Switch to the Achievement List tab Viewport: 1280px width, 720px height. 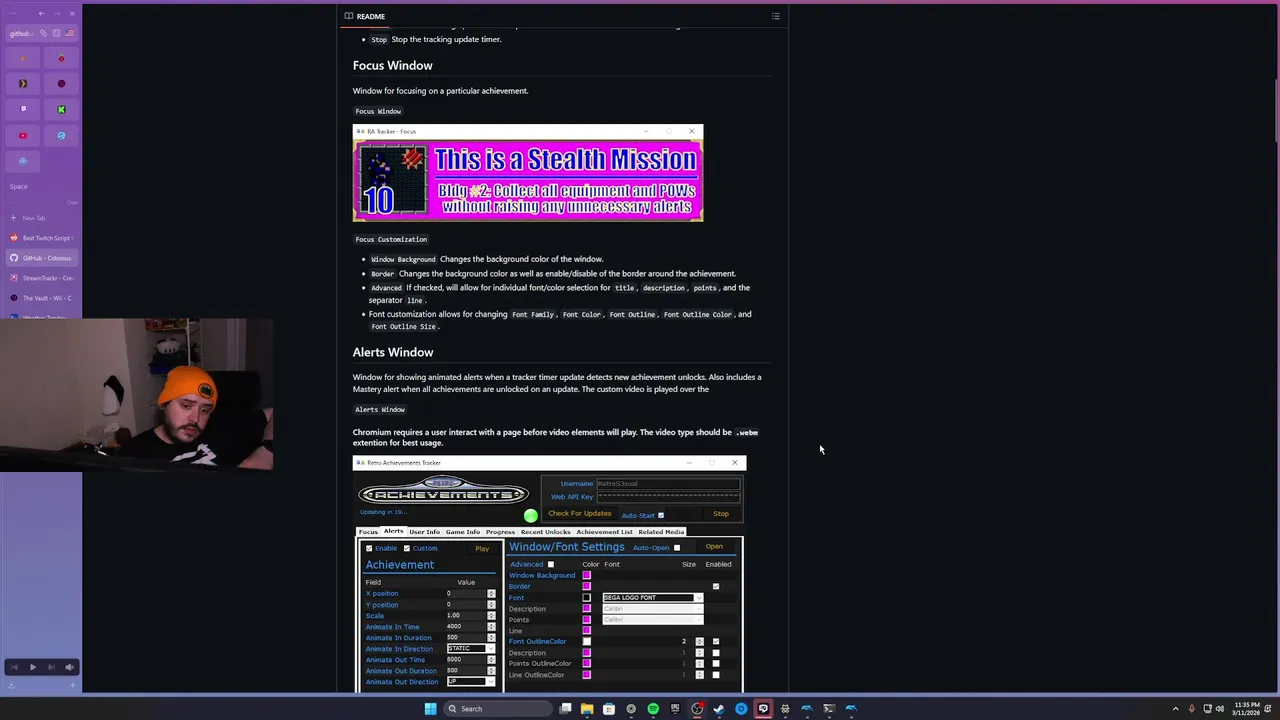point(604,532)
